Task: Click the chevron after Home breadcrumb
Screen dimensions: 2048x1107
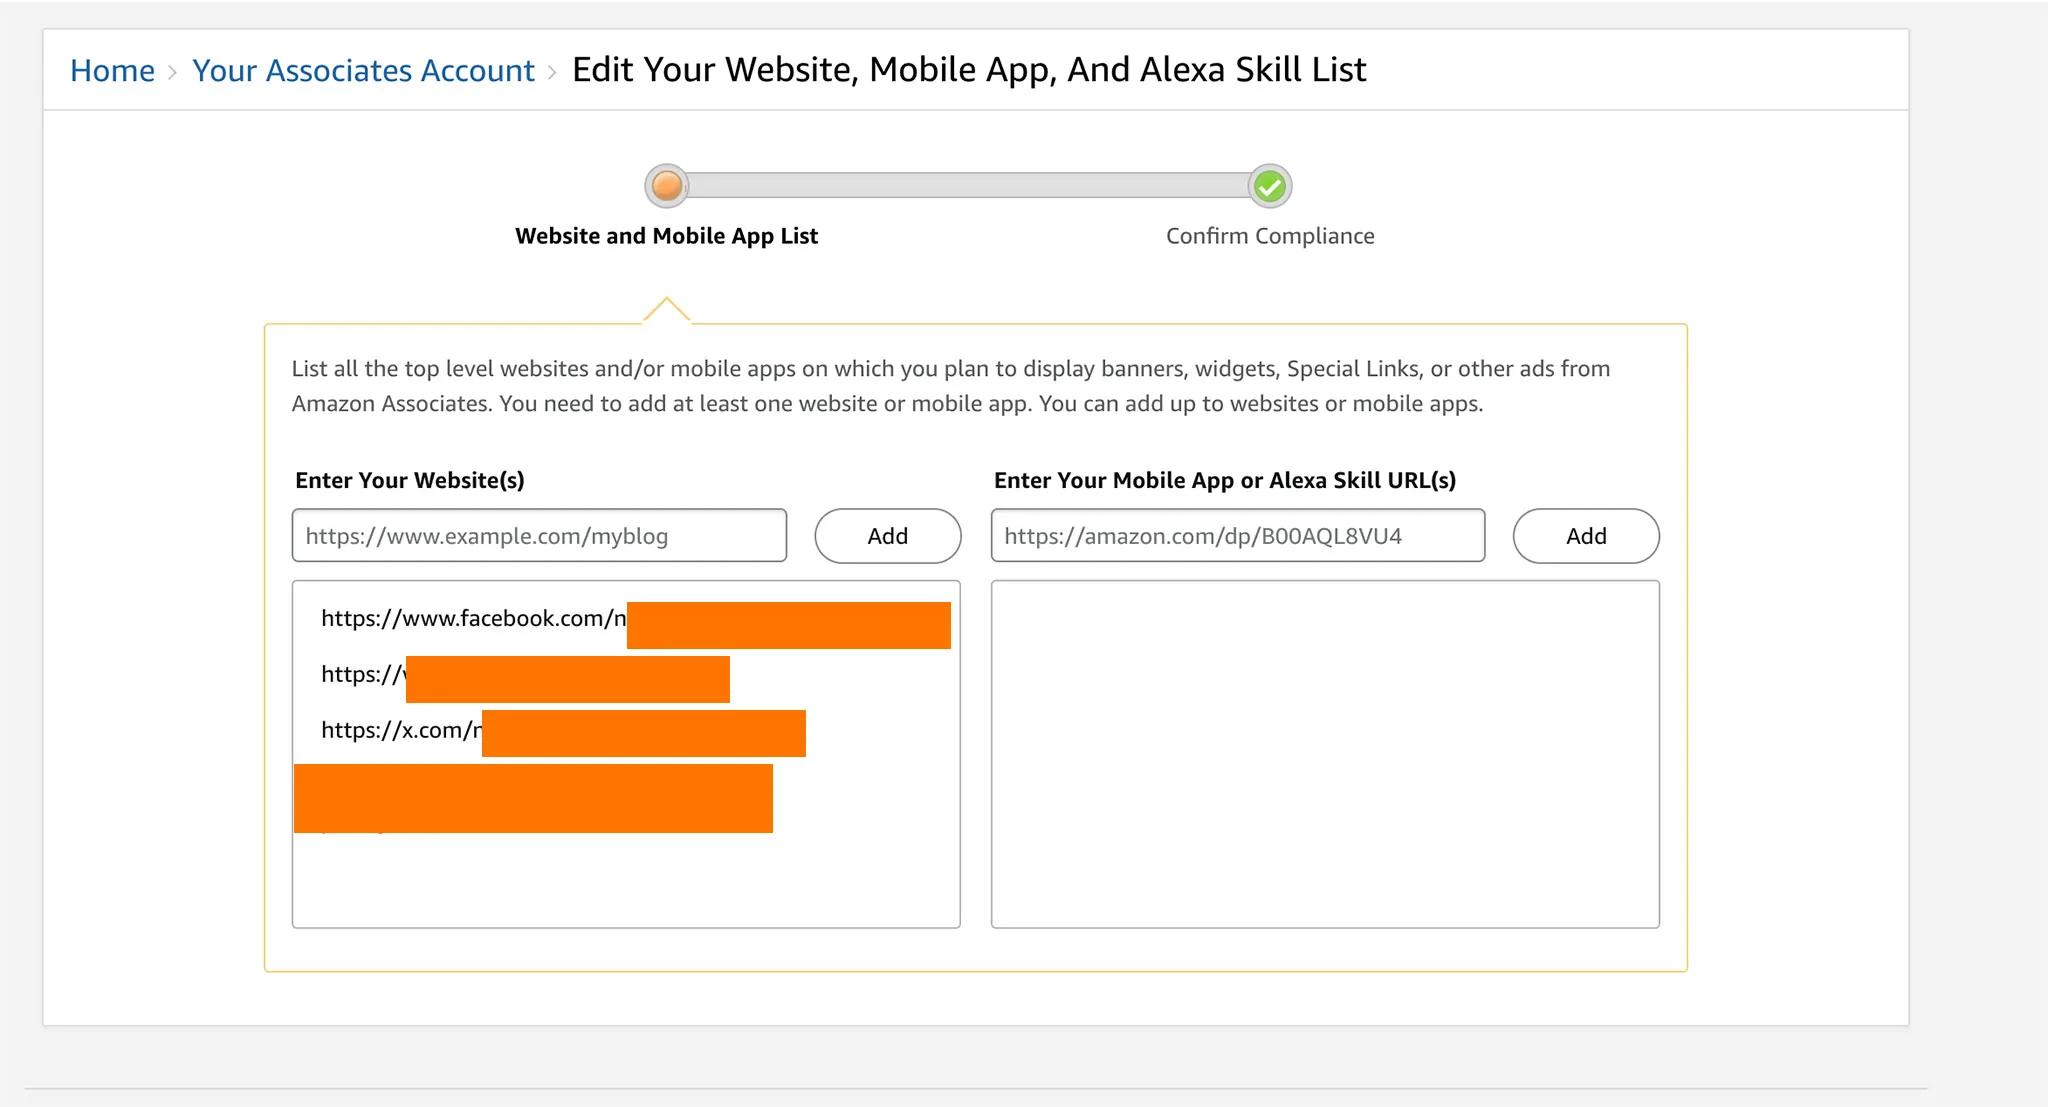Action: (172, 72)
